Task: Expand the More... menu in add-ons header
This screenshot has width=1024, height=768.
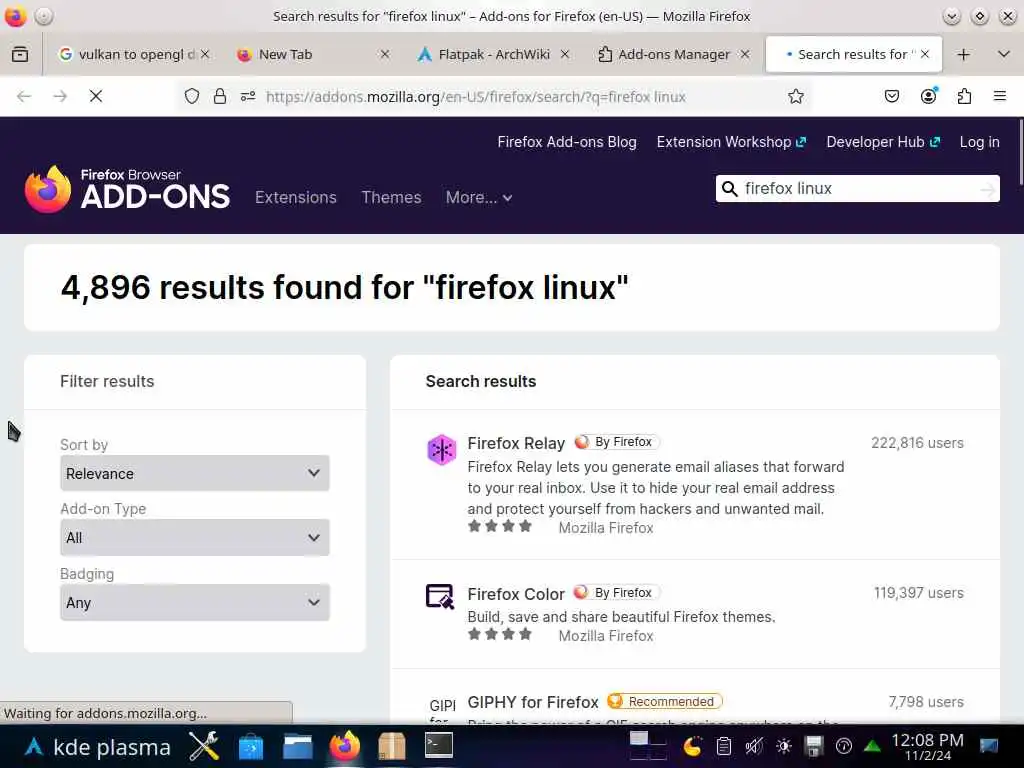Action: coord(479,197)
